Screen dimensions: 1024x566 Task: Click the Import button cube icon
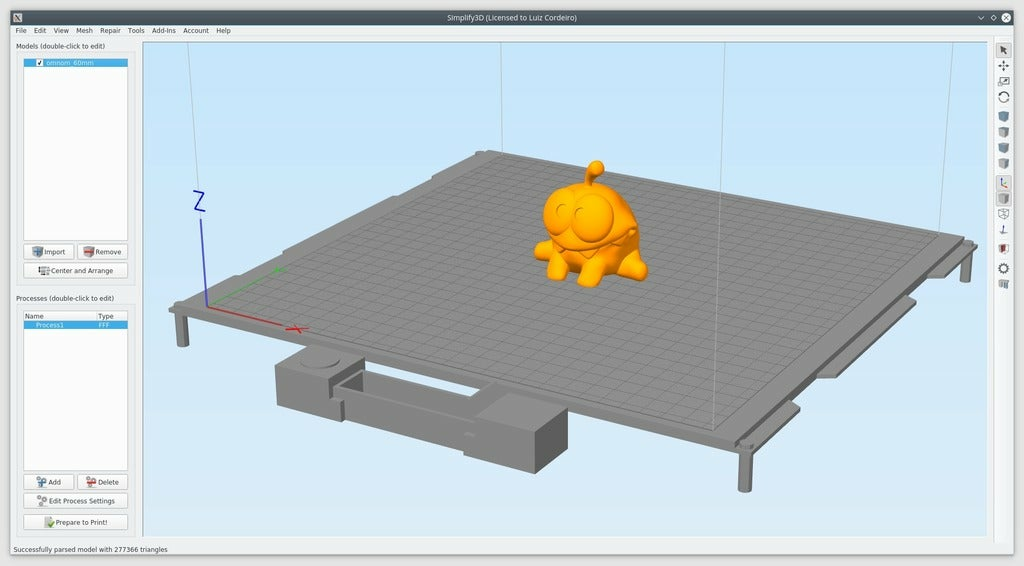(x=38, y=251)
